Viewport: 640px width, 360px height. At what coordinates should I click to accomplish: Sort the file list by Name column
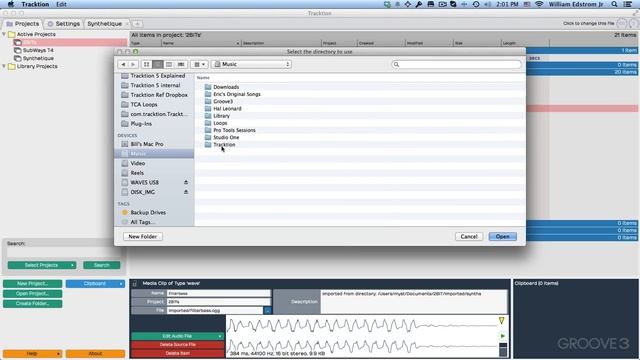tap(203, 78)
